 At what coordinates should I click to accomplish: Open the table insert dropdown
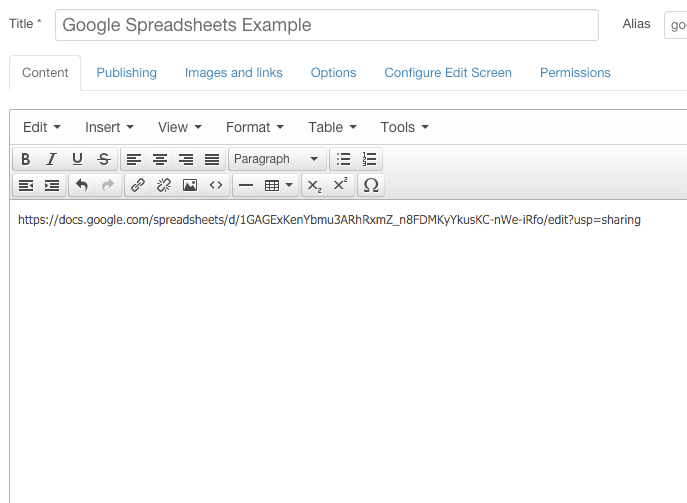[279, 185]
